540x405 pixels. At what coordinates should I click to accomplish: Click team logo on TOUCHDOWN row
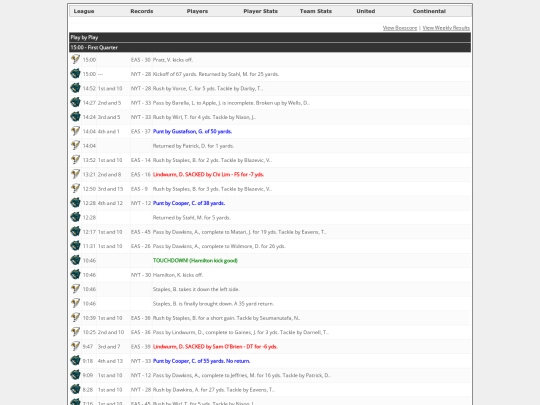click(75, 260)
